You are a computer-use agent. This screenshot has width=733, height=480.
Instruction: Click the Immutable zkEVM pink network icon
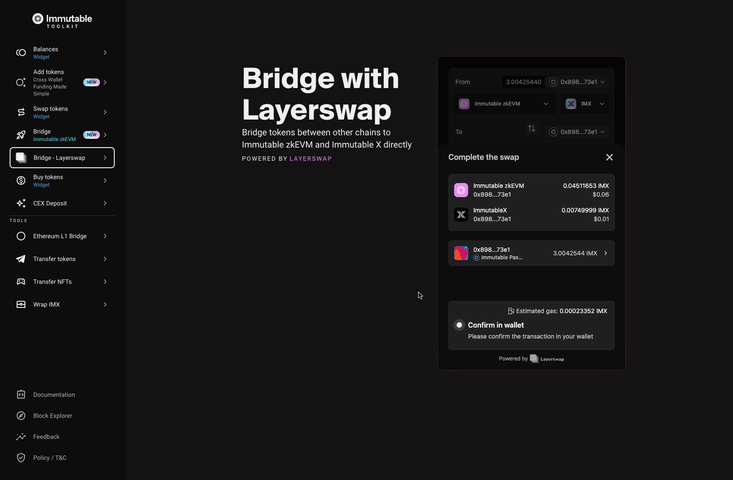pos(461,190)
